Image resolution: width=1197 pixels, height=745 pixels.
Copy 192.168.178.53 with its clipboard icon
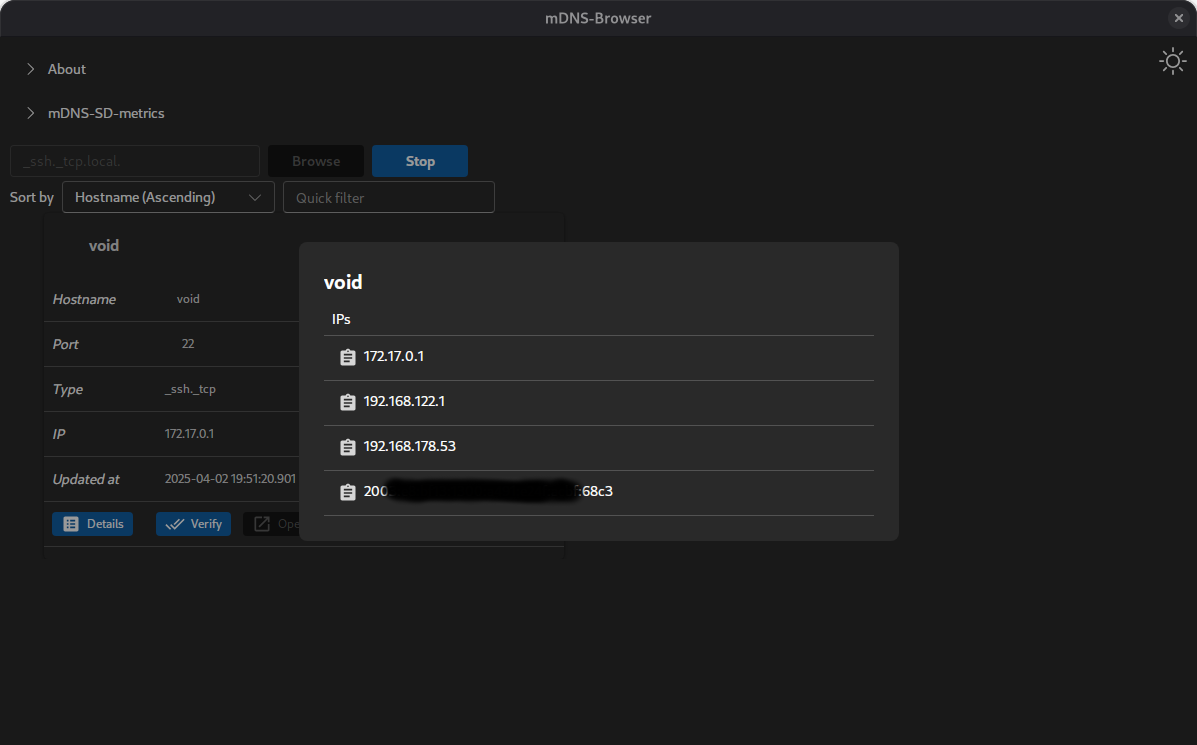click(347, 447)
